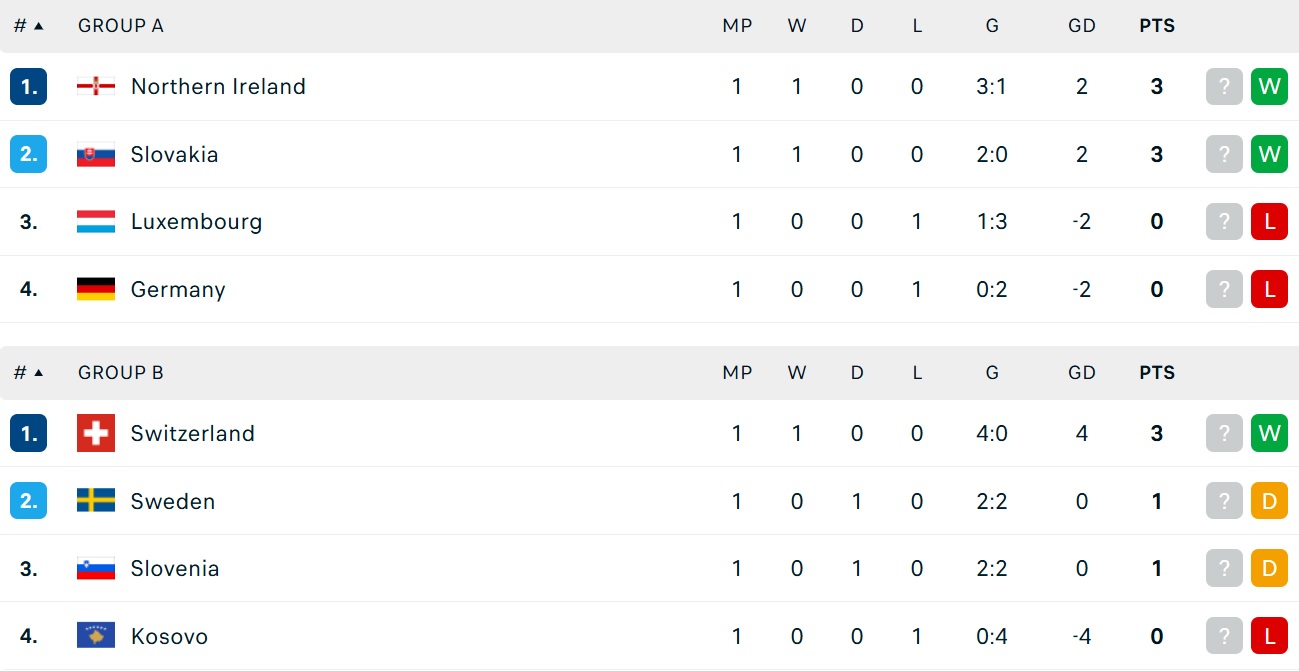The image size is (1299, 671).
Task: Sort Group A by PTS column
Action: point(1157,26)
